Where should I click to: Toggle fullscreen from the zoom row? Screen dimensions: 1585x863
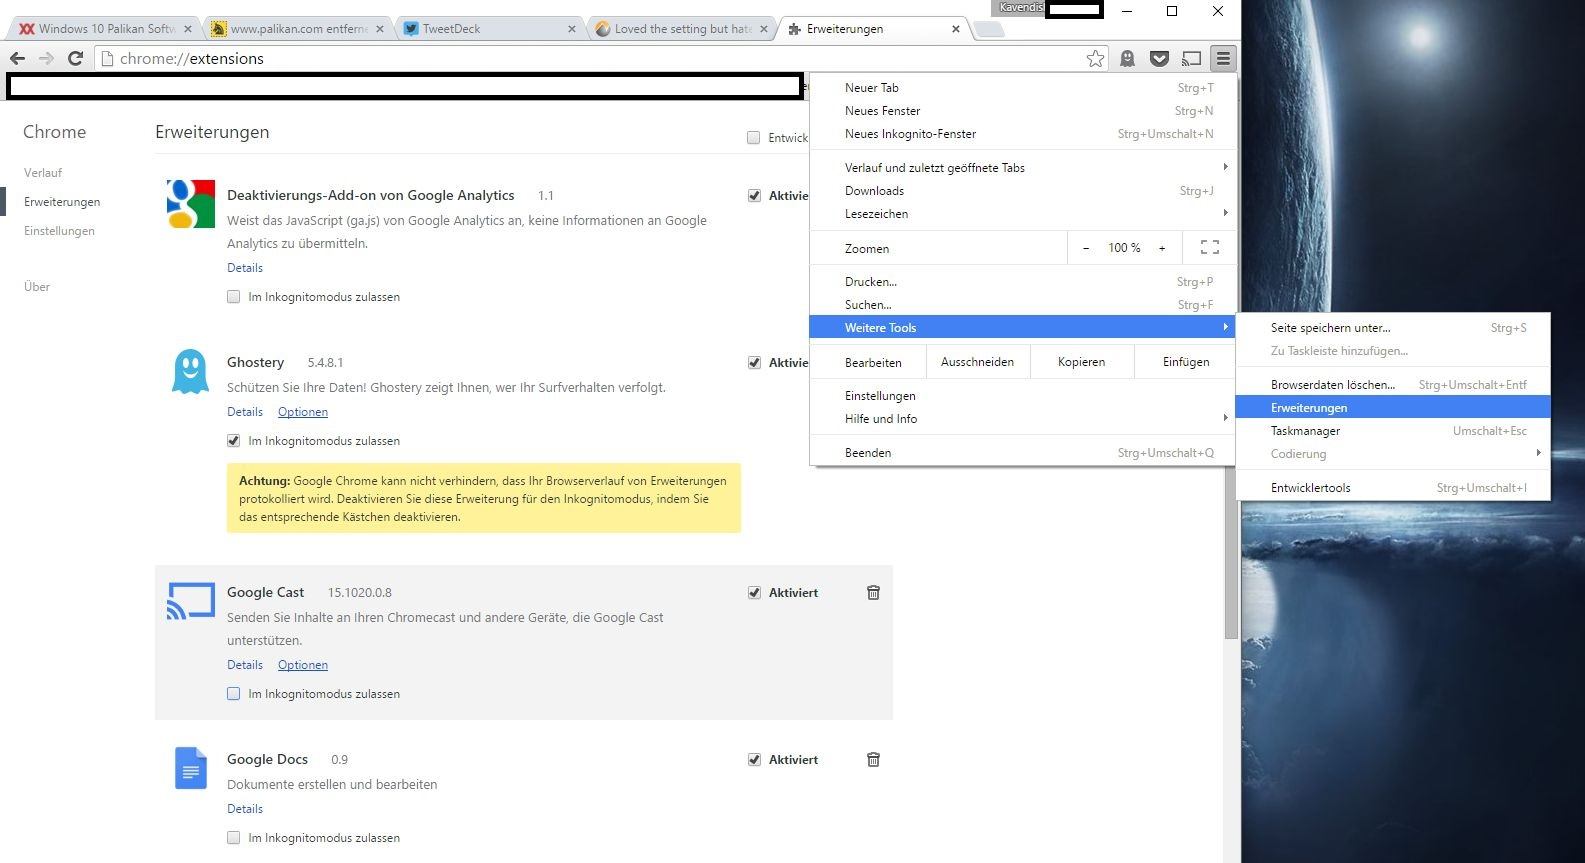[x=1209, y=247]
